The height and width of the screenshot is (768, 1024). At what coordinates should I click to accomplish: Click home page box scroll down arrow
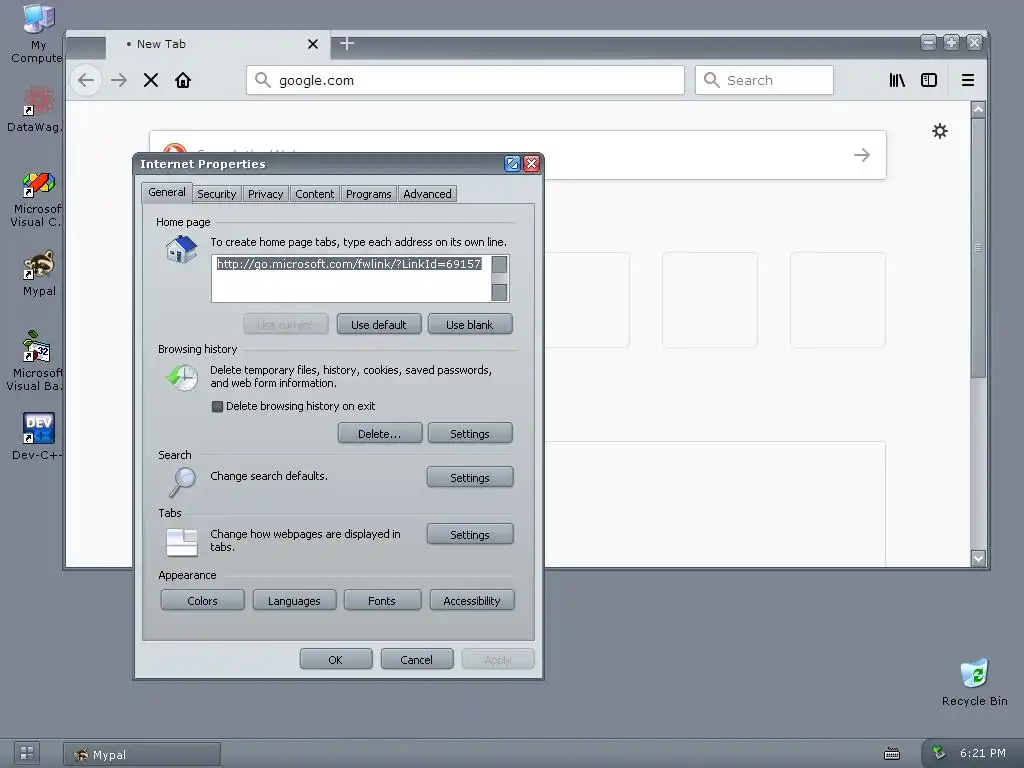(500, 292)
